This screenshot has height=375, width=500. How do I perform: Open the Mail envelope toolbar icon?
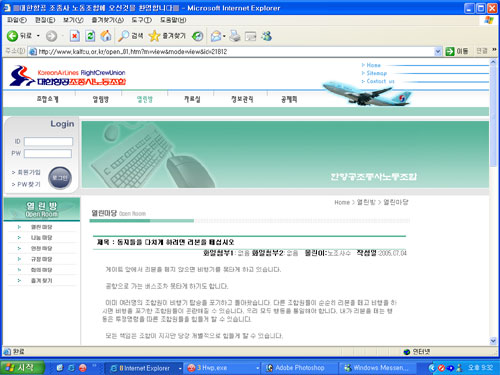[216, 36]
